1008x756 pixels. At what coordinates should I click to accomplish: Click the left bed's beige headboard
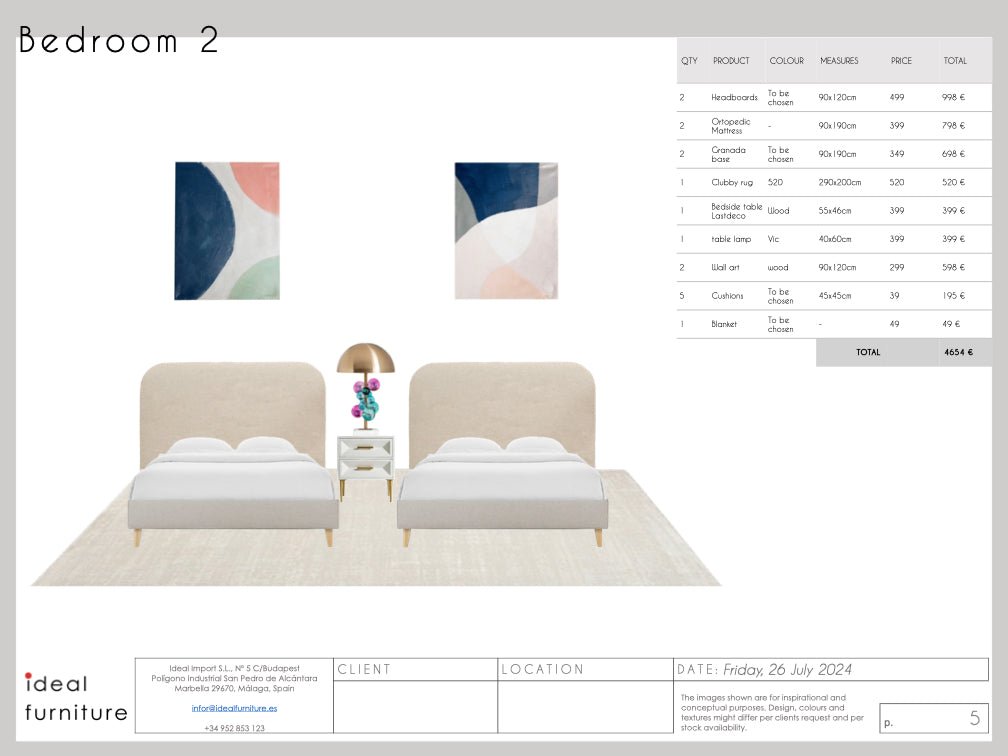232,400
